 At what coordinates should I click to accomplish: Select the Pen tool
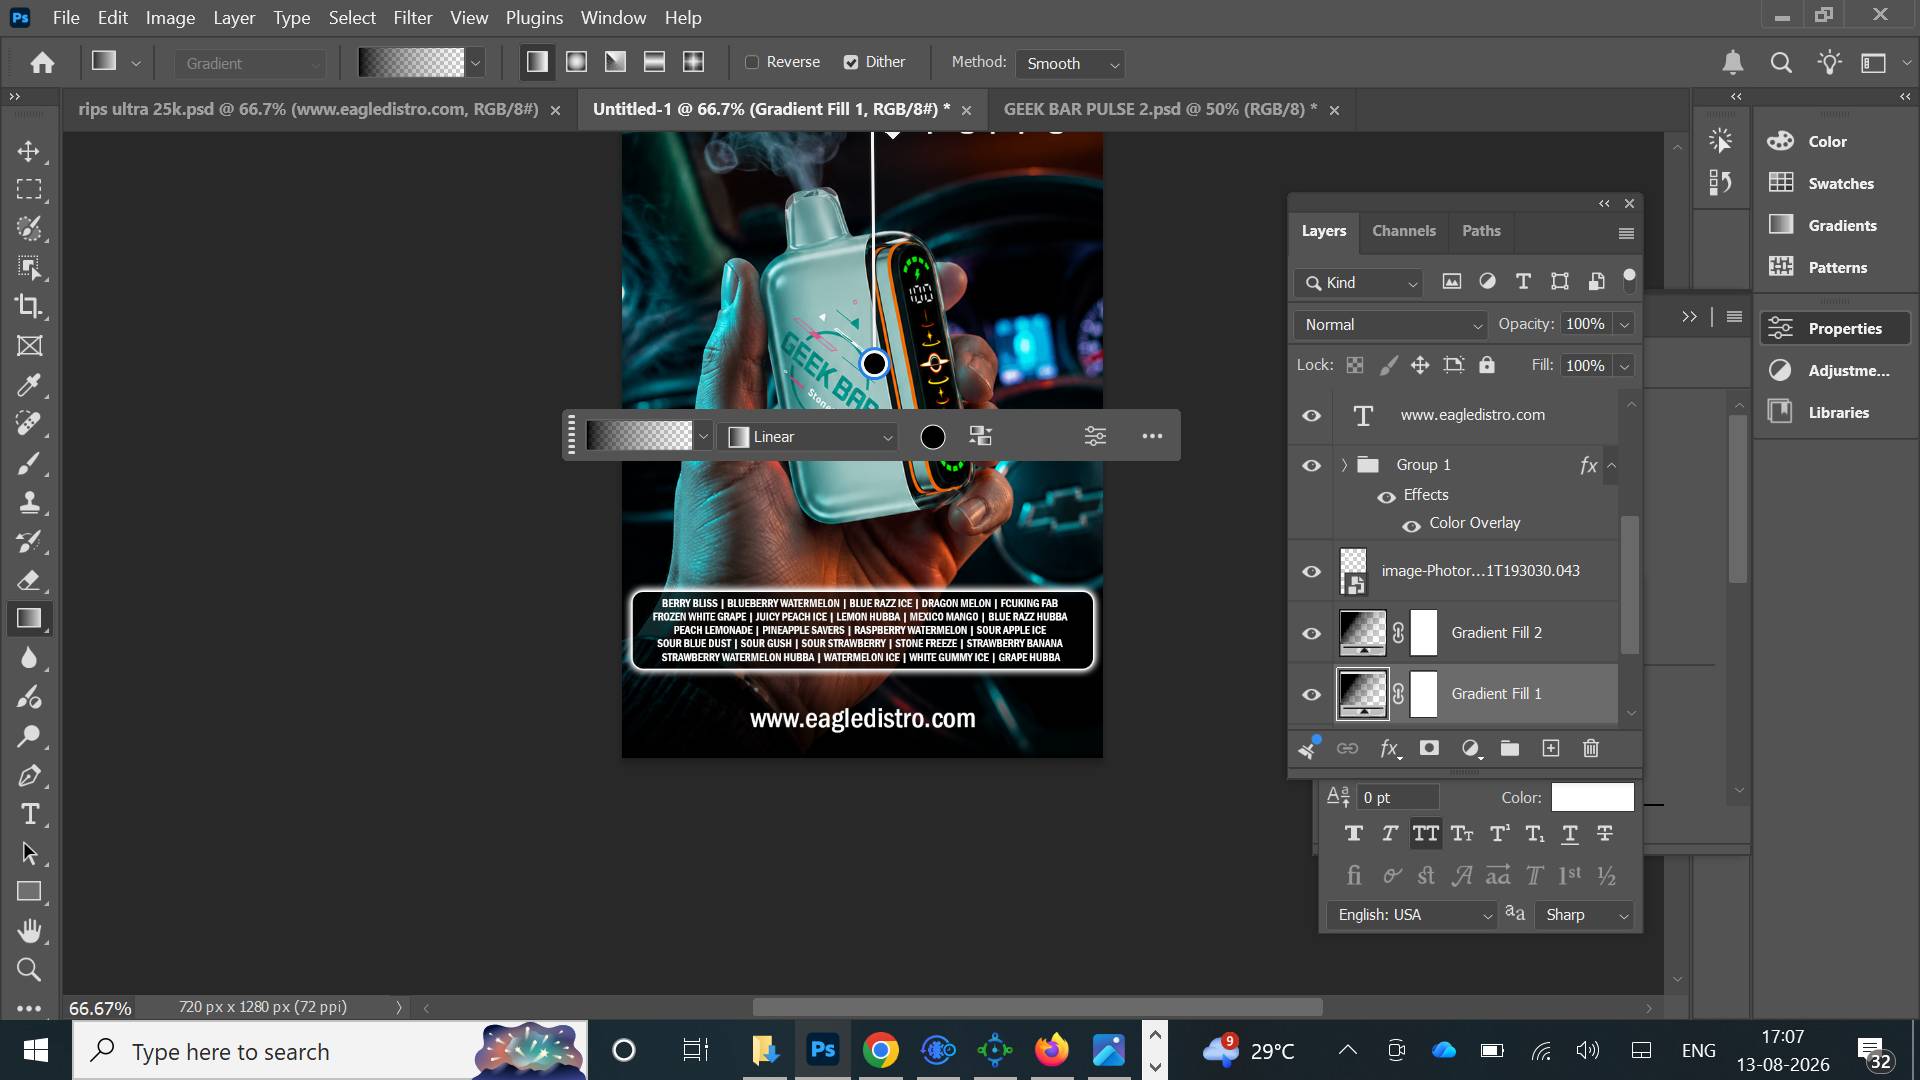tap(29, 775)
